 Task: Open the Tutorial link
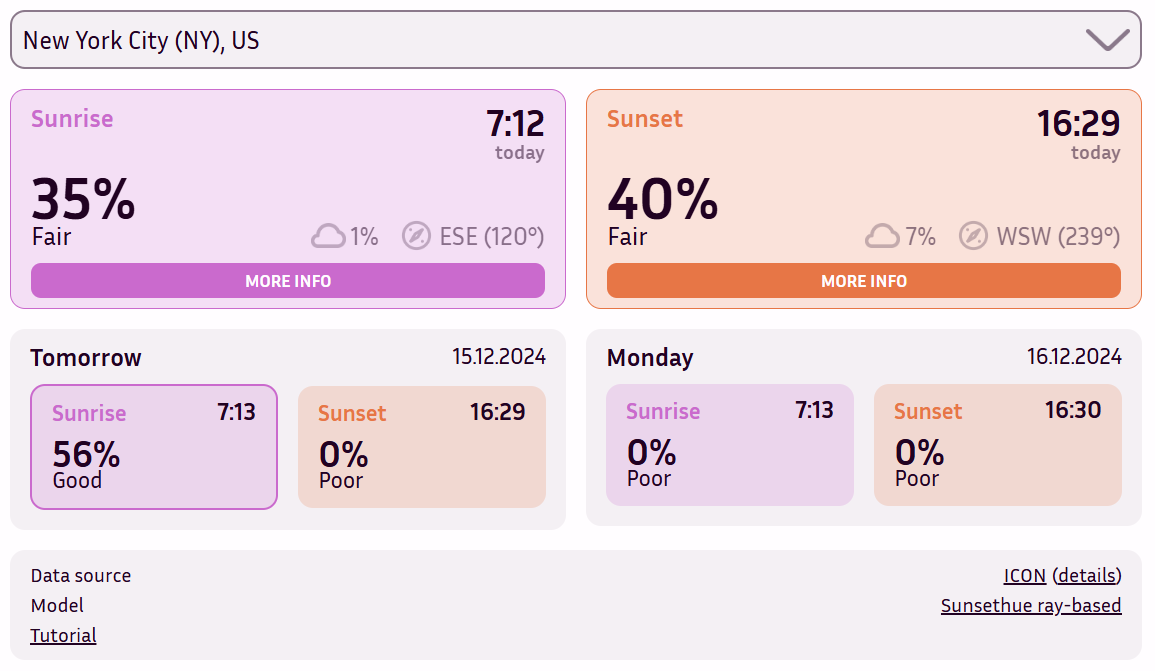(x=63, y=636)
